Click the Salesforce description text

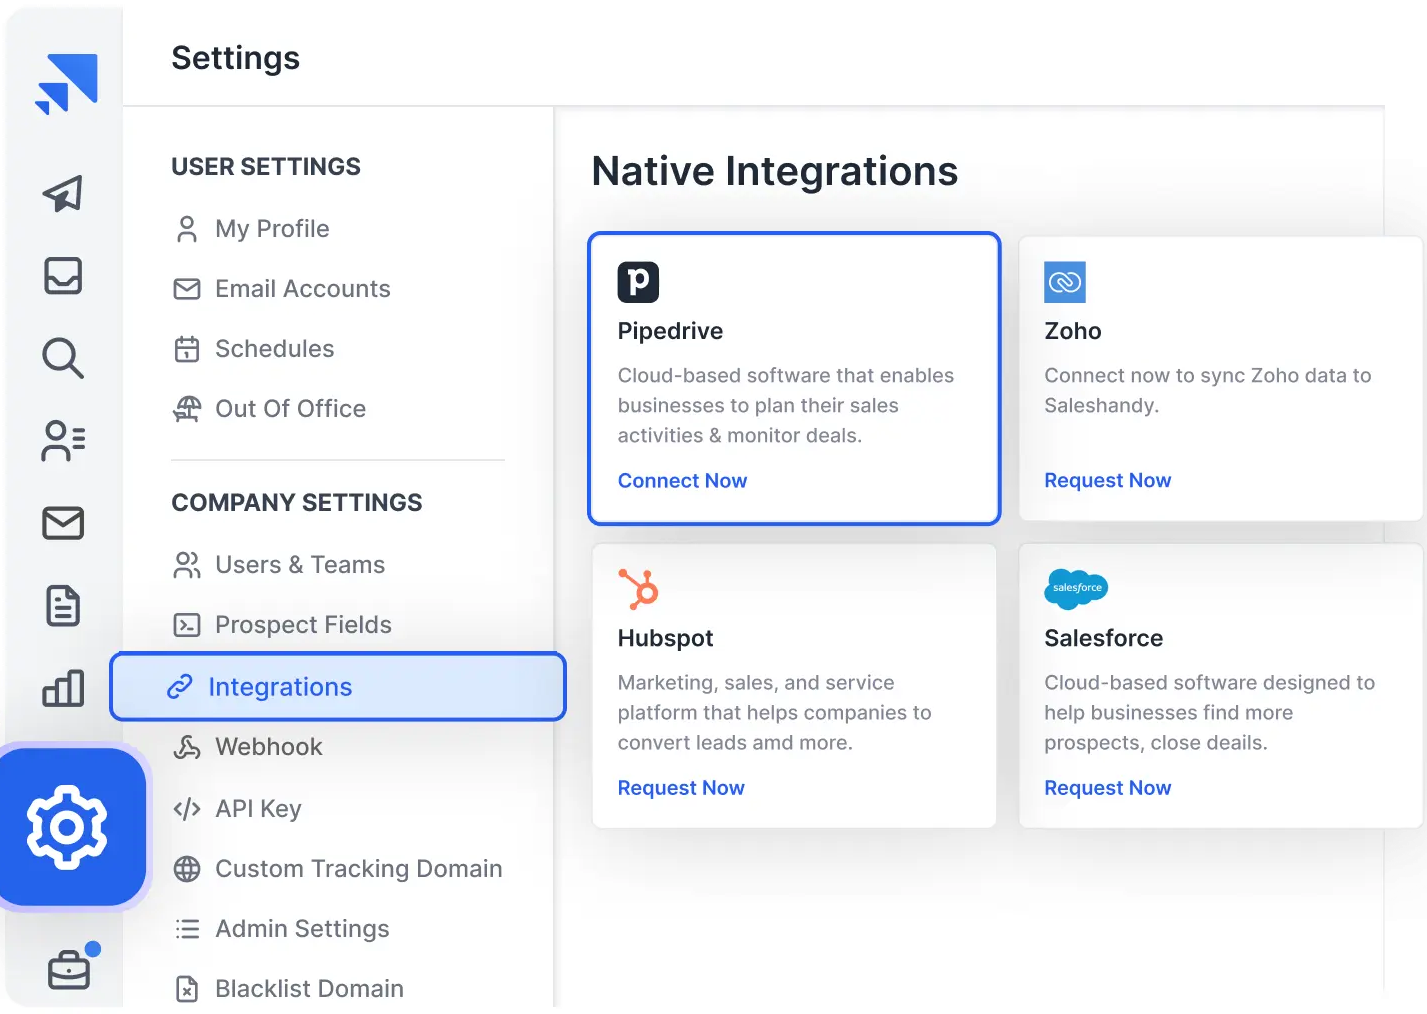[1210, 713]
